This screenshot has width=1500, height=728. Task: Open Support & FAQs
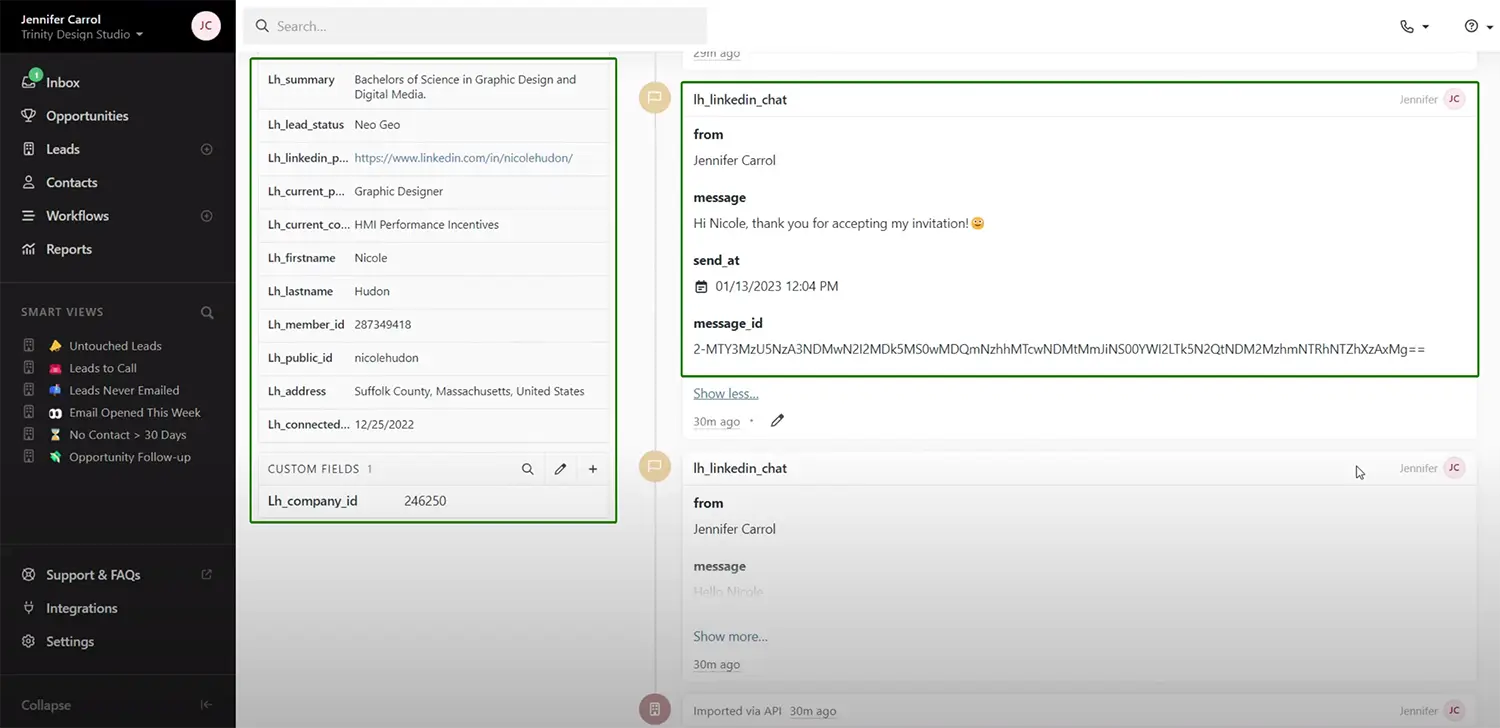pyautogui.click(x=93, y=575)
